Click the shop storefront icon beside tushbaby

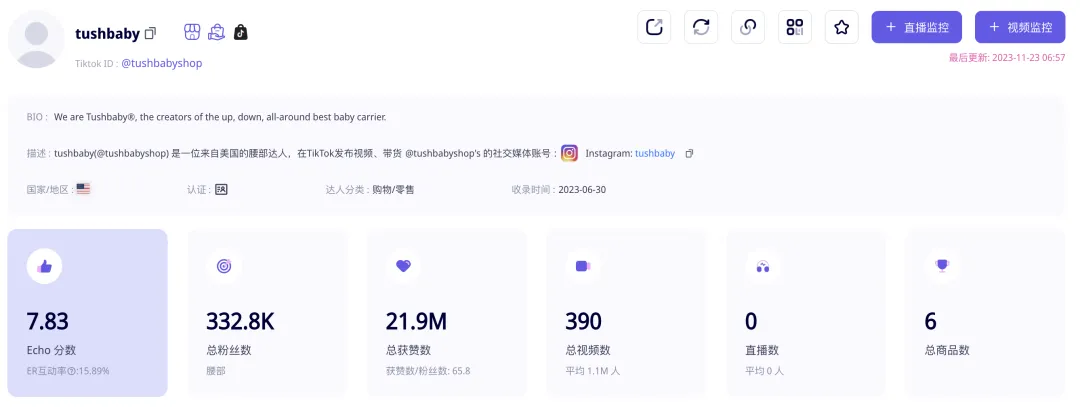click(191, 32)
